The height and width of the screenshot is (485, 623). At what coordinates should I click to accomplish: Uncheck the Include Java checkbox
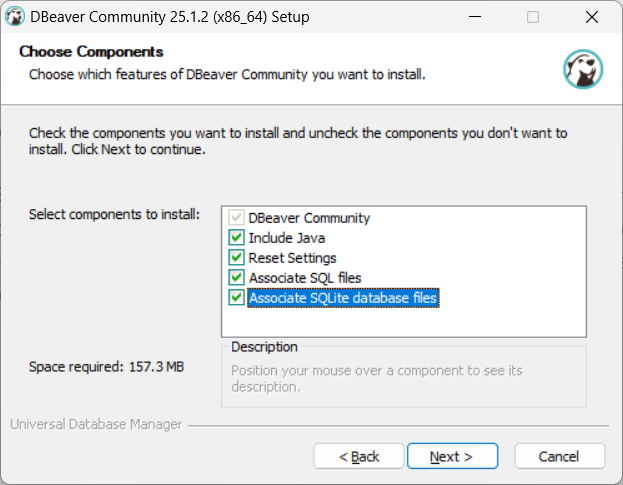[x=236, y=238]
